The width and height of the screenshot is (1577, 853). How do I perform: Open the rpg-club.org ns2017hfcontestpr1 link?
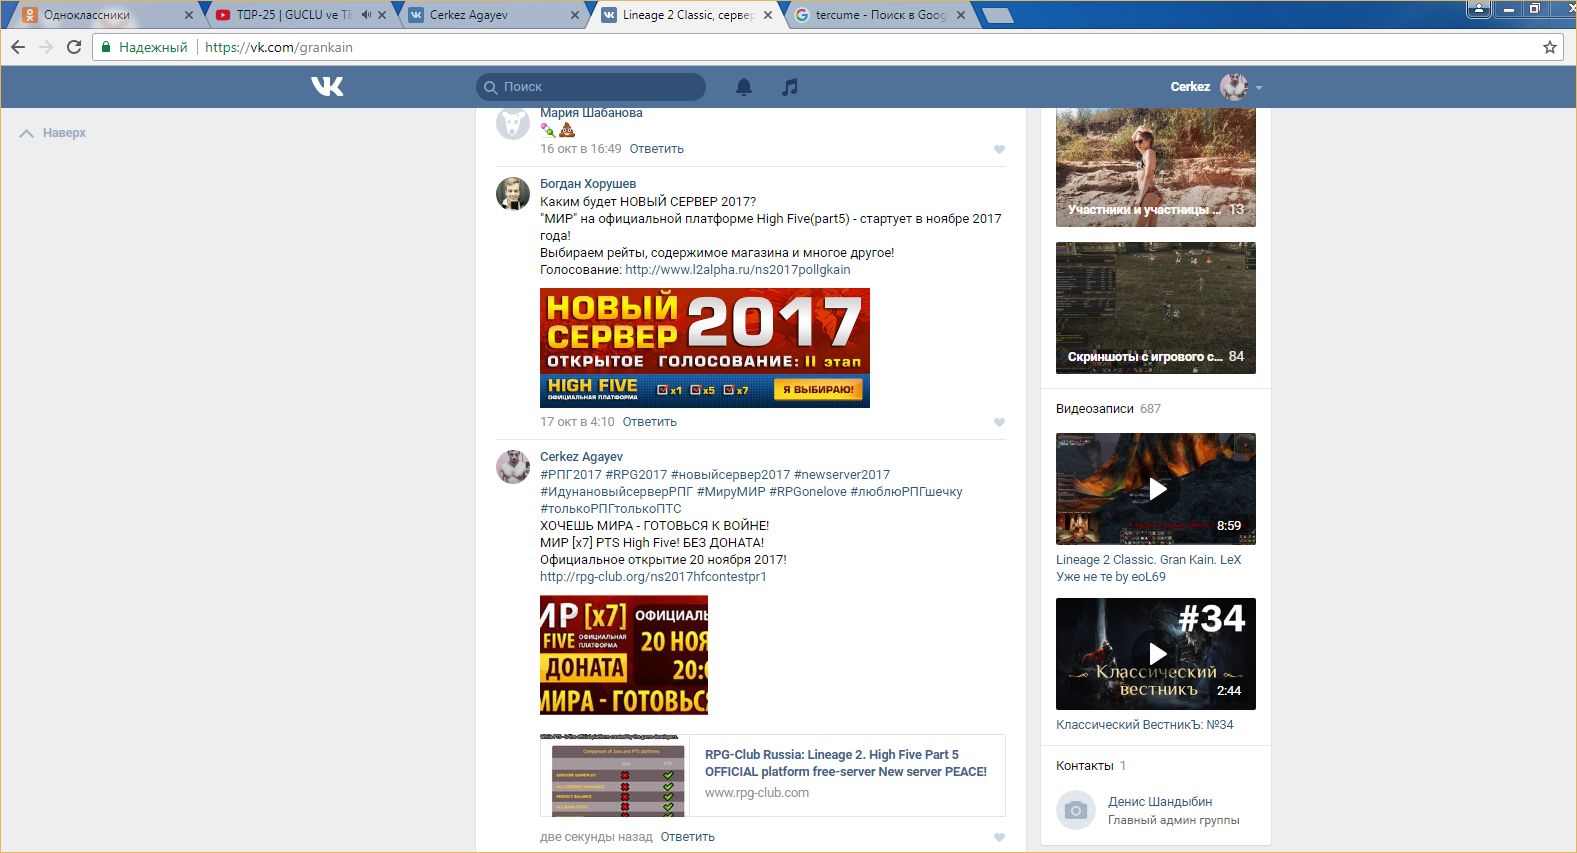pyautogui.click(x=653, y=577)
